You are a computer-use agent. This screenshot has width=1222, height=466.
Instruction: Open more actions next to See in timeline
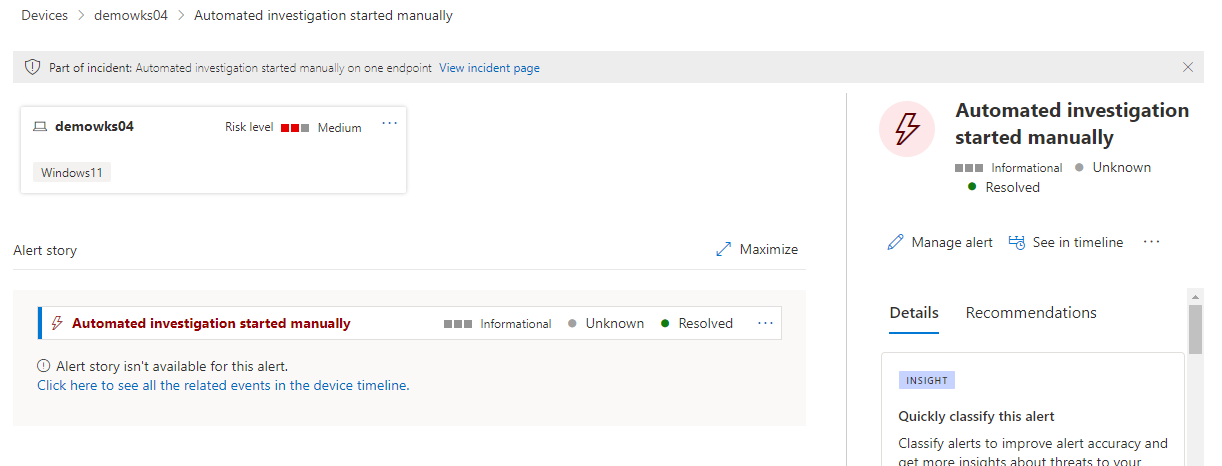click(x=1151, y=242)
